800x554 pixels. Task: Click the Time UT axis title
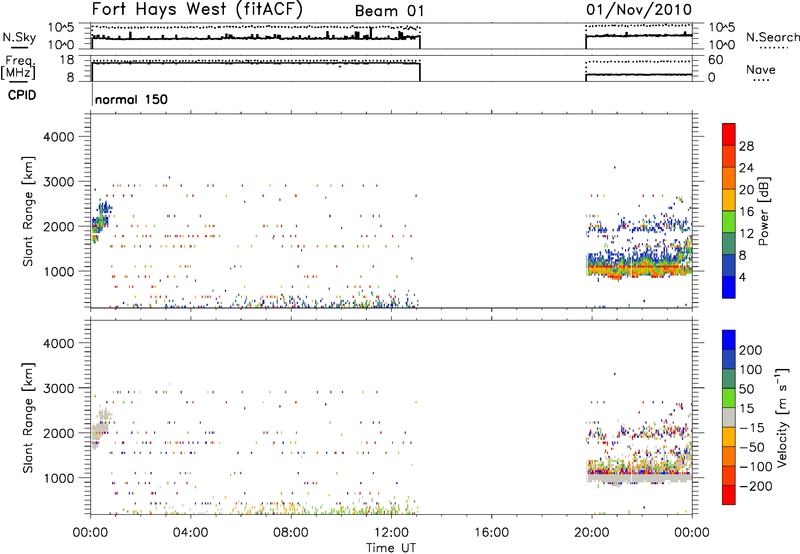tap(391, 548)
